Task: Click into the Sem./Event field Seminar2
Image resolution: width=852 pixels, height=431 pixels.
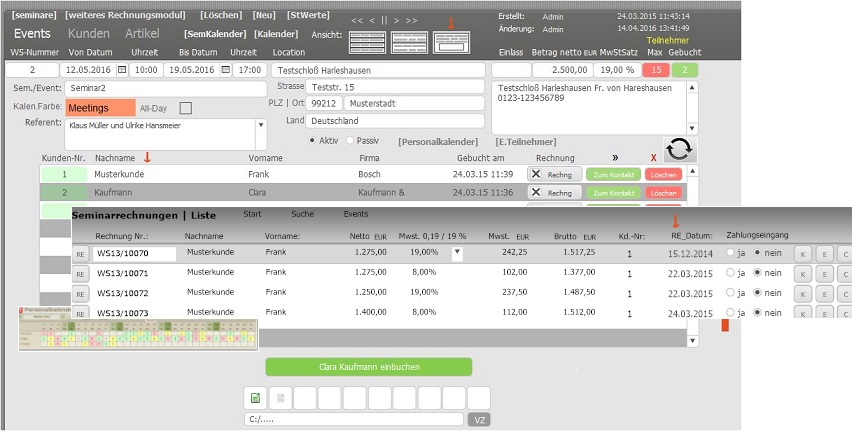Action: [165, 88]
